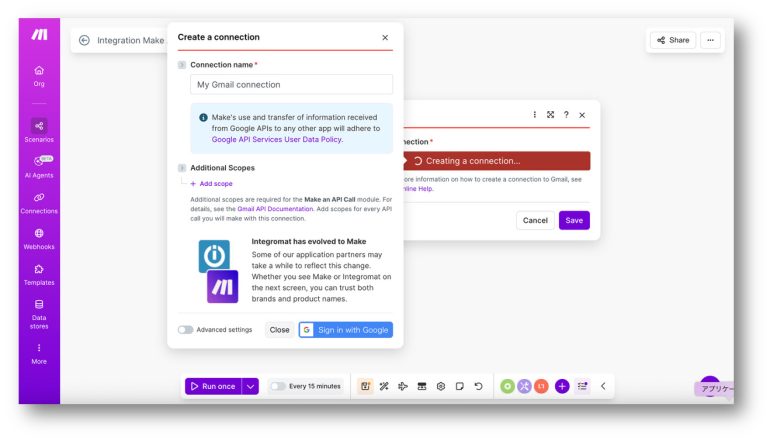The width and height of the screenshot is (770, 441).
Task: Open Templates in the sidebar
Action: click(x=39, y=275)
